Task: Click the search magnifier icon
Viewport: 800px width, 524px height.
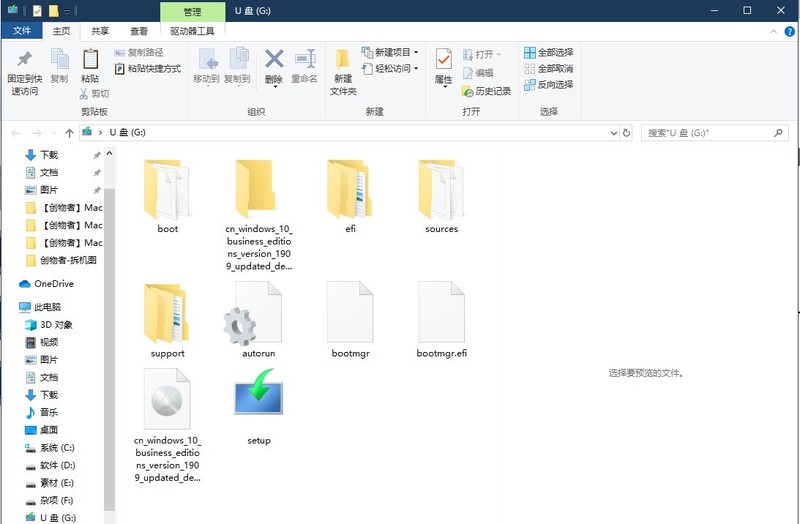Action: [x=778, y=133]
